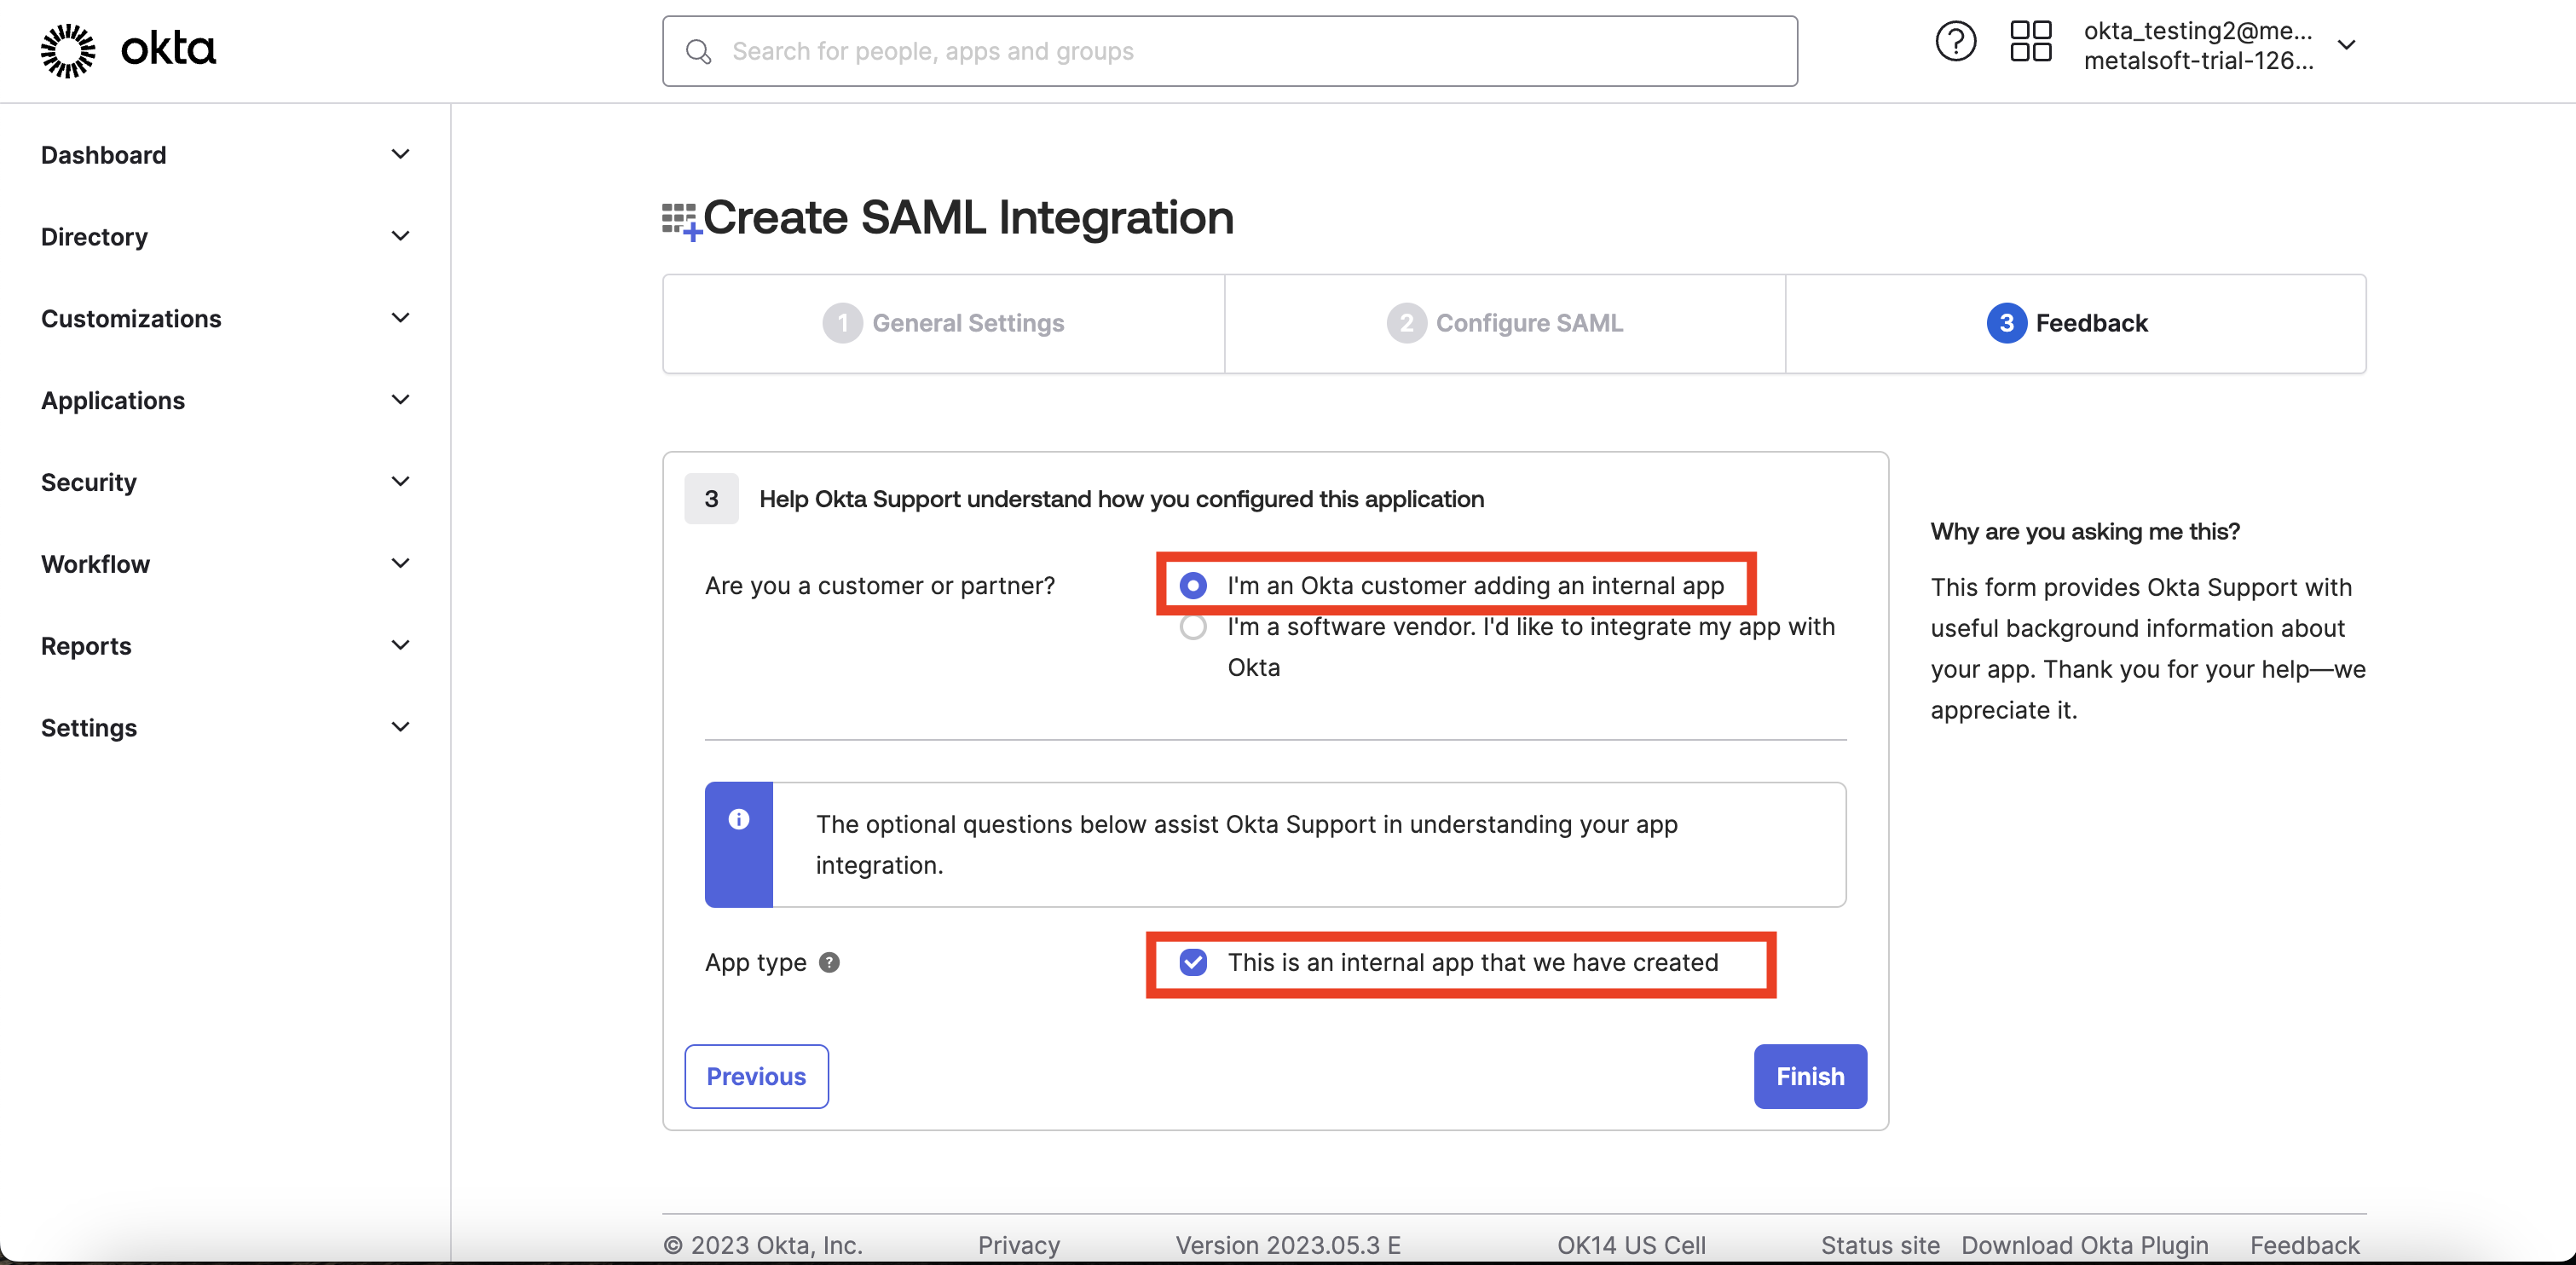Open the Download Okta Plugin link
This screenshot has height=1265, width=2576.
point(2084,1245)
